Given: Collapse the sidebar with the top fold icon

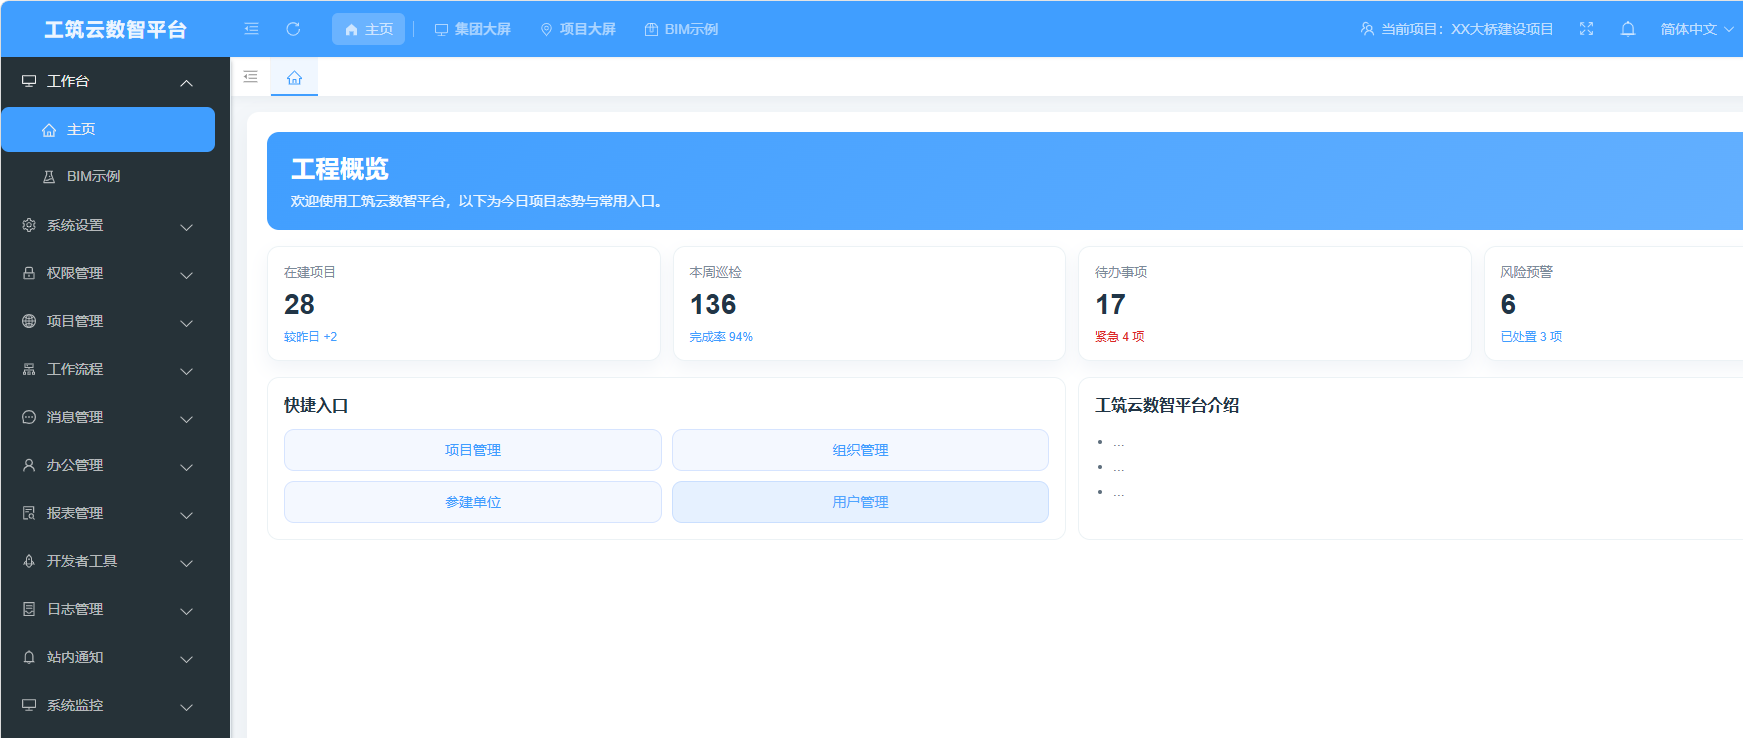Looking at the screenshot, I should click(x=251, y=29).
